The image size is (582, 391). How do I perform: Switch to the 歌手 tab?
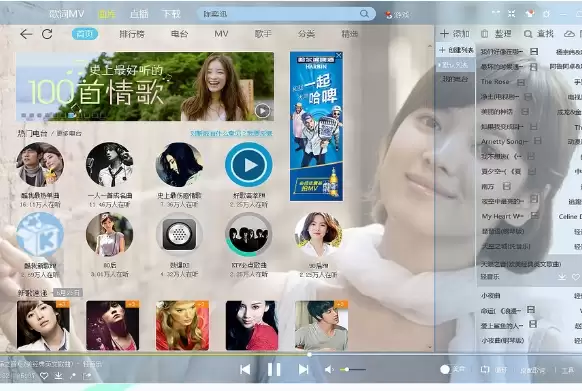click(263, 34)
